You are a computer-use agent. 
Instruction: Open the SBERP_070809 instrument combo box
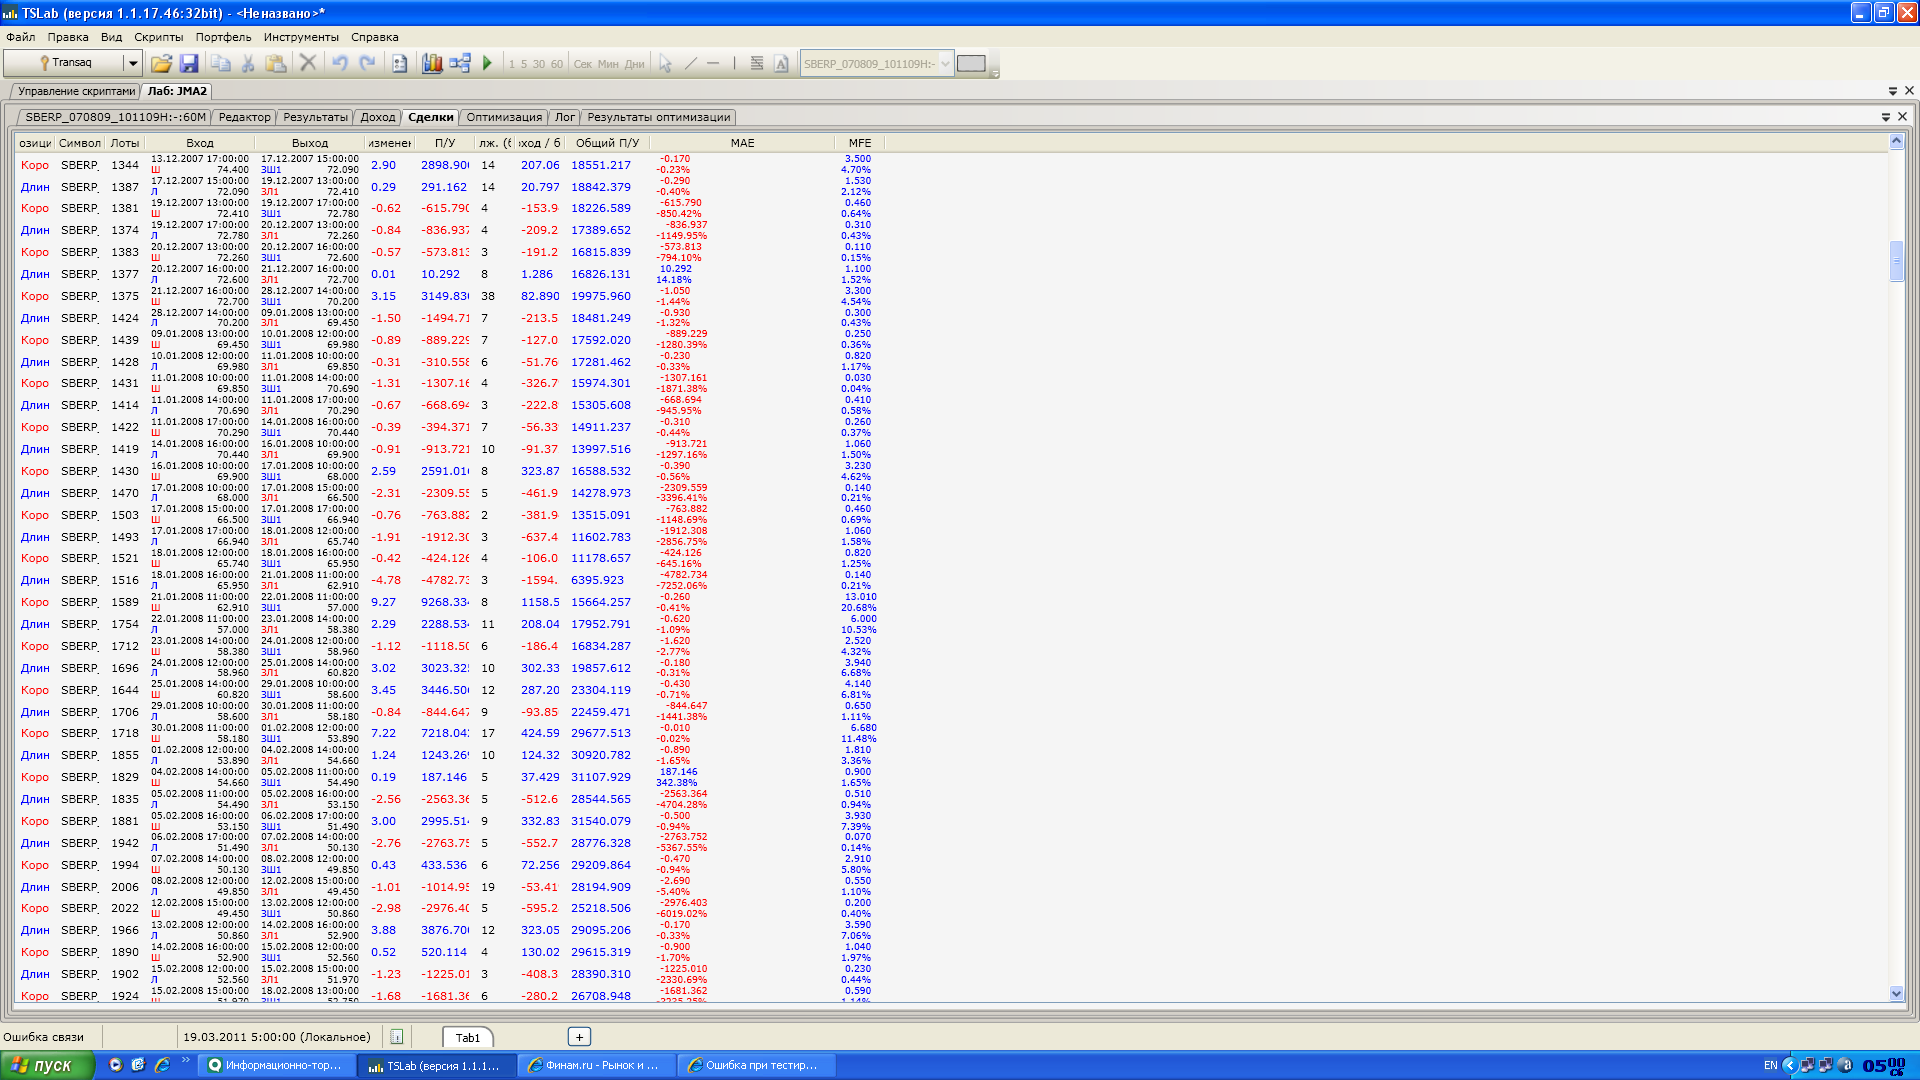tap(876, 63)
